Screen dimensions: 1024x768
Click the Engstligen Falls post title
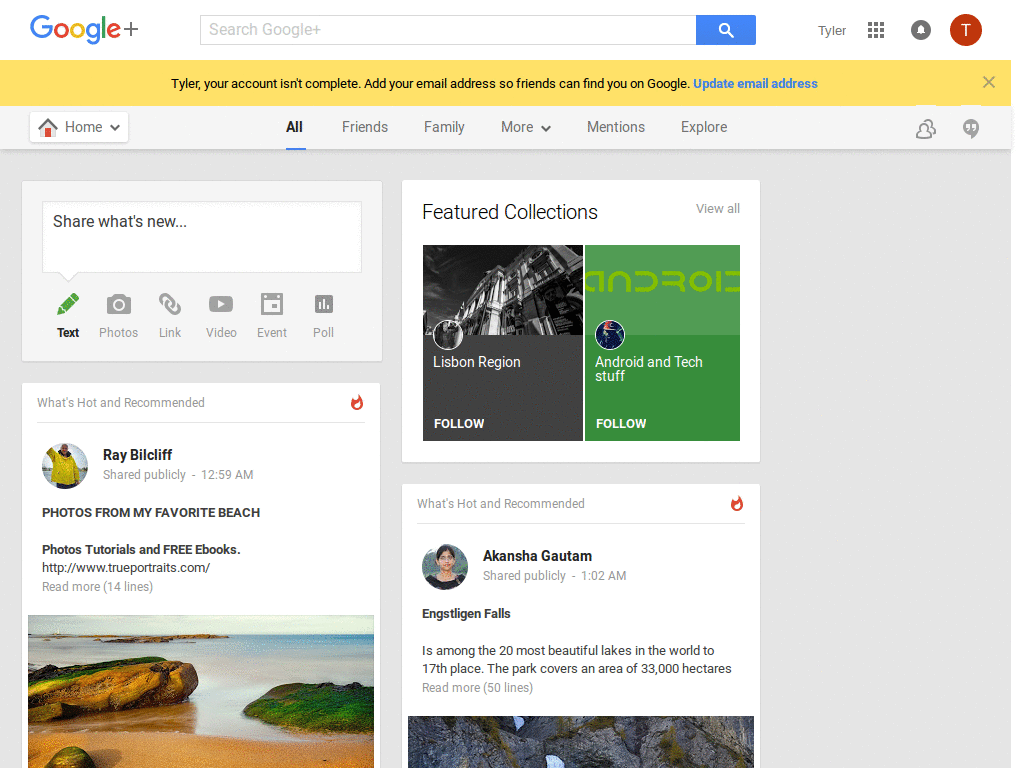coord(466,614)
